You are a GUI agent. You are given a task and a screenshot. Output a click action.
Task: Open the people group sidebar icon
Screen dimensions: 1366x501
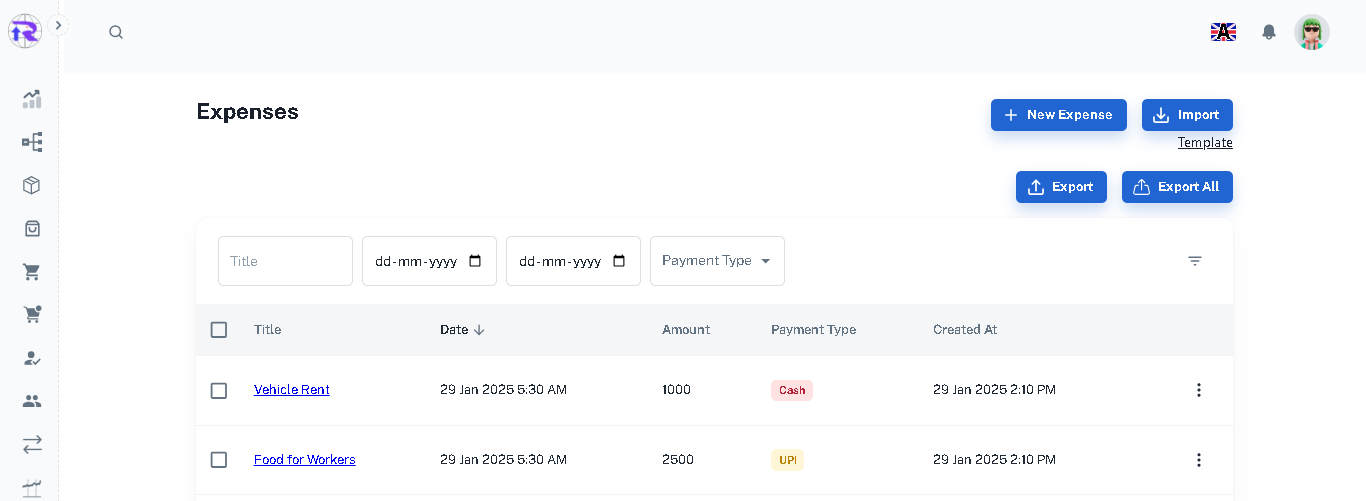pyautogui.click(x=32, y=400)
